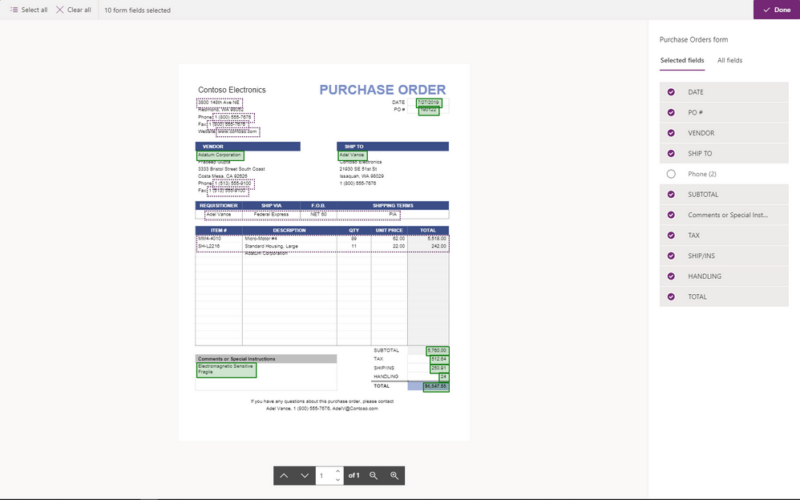This screenshot has width=800, height=500.
Task: Select the highlighted total amount box
Action: pyautogui.click(x=436, y=387)
